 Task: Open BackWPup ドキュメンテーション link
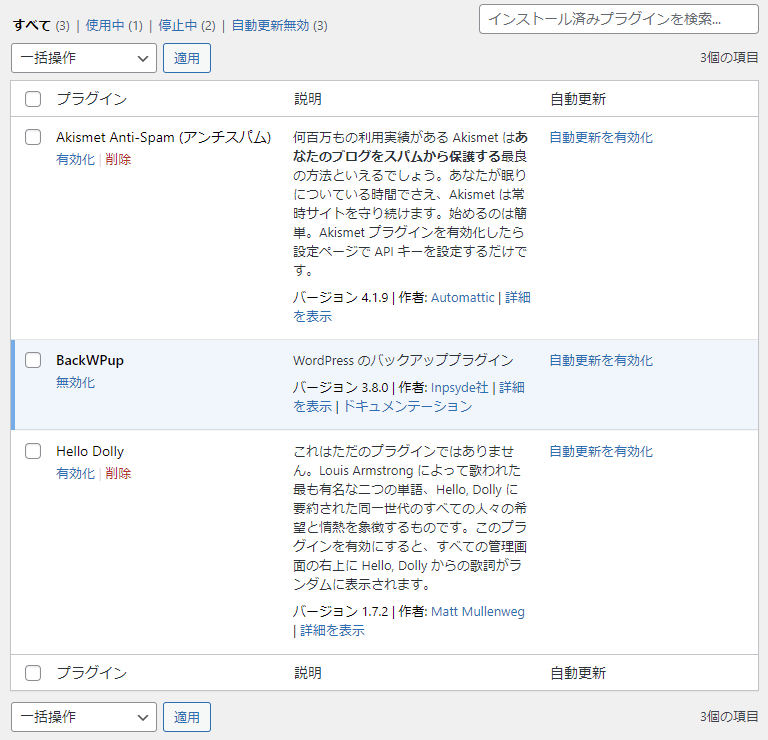(408, 406)
